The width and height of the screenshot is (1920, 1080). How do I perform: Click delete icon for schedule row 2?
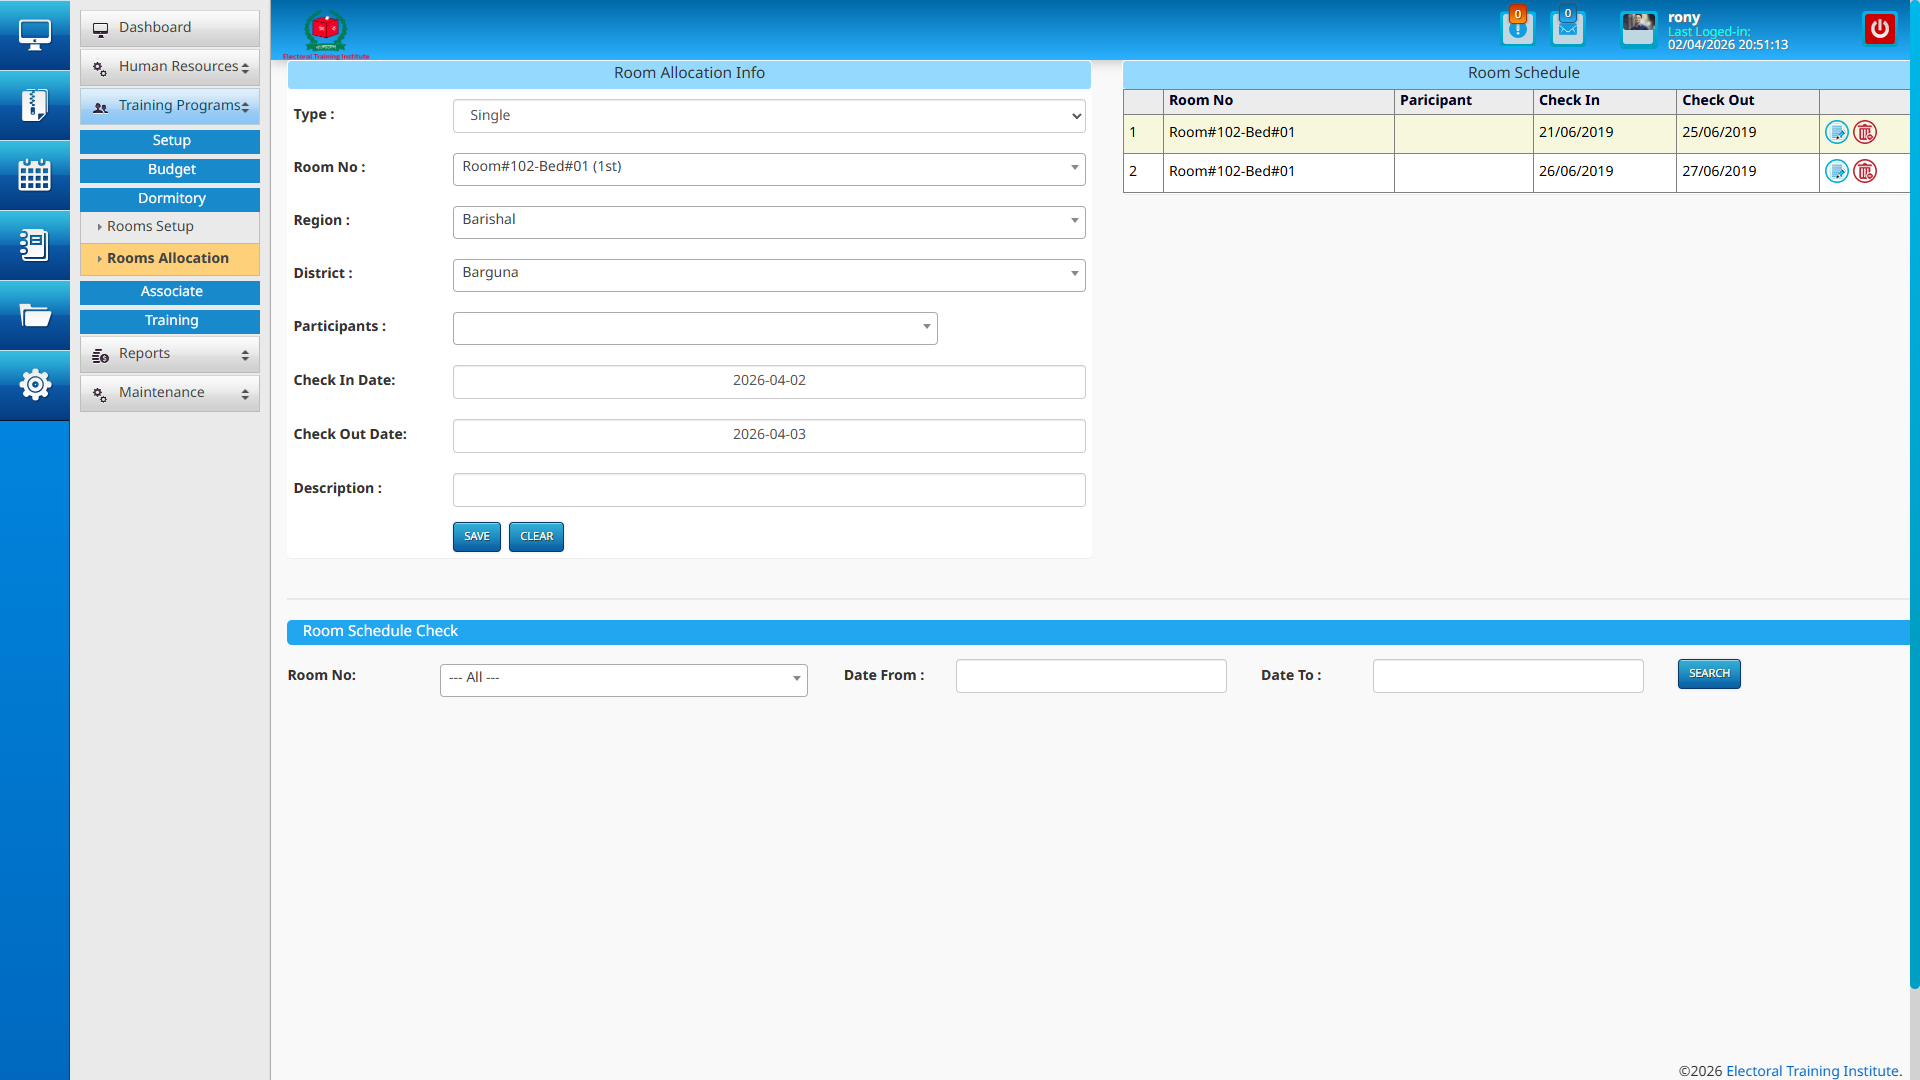(x=1865, y=171)
